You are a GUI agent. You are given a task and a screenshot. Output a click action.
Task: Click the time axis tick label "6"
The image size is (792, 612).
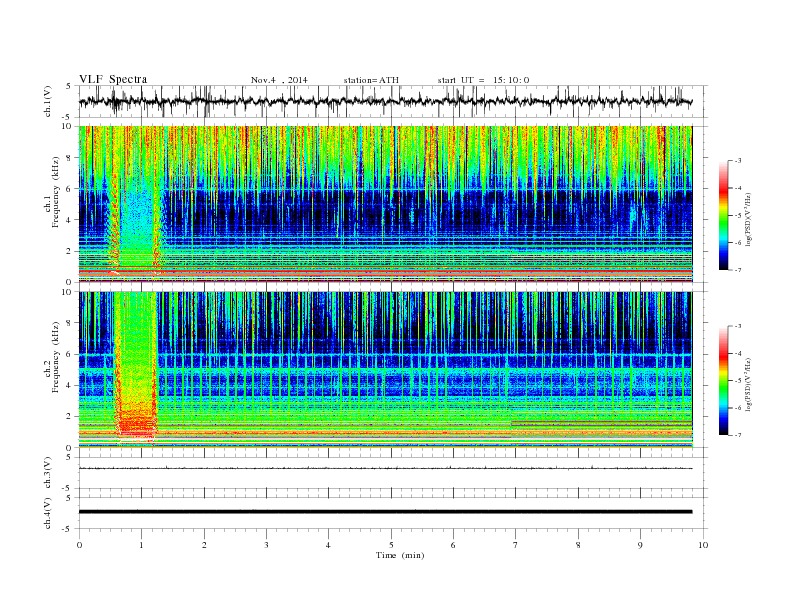coord(453,545)
